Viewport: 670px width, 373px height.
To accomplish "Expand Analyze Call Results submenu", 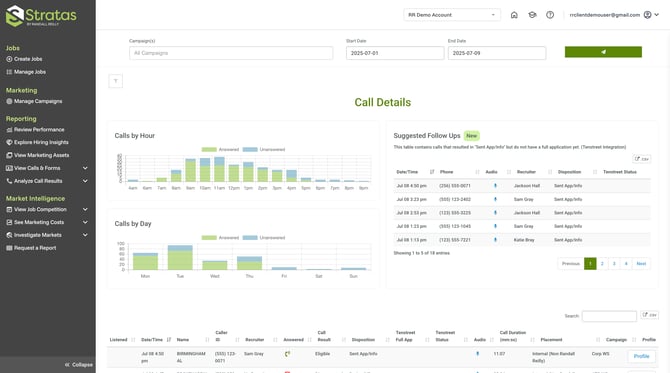I will (85, 181).
